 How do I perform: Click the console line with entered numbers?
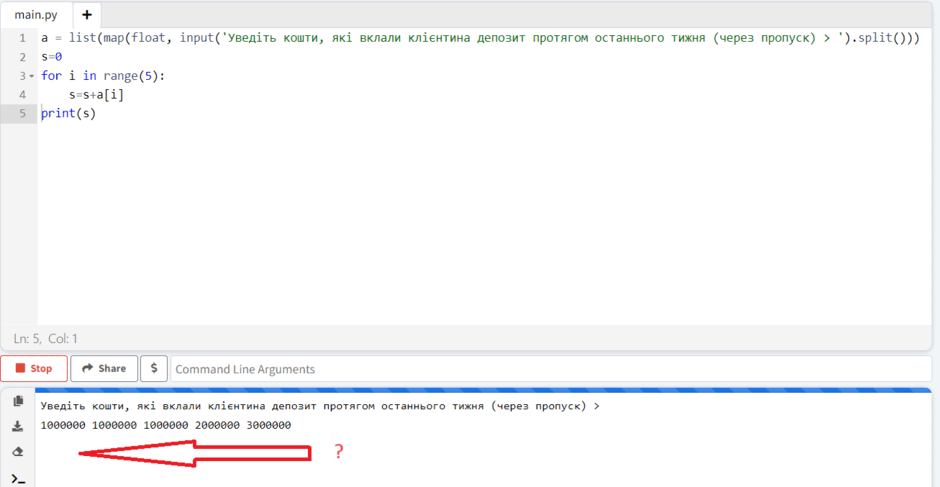[166, 425]
